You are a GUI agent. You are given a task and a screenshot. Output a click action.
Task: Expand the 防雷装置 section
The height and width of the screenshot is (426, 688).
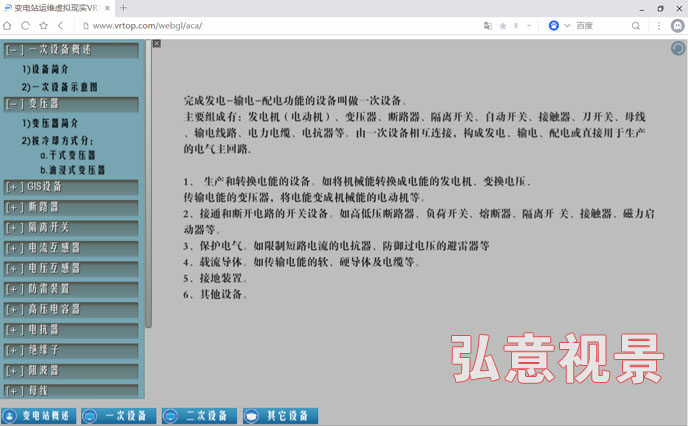coord(71,289)
